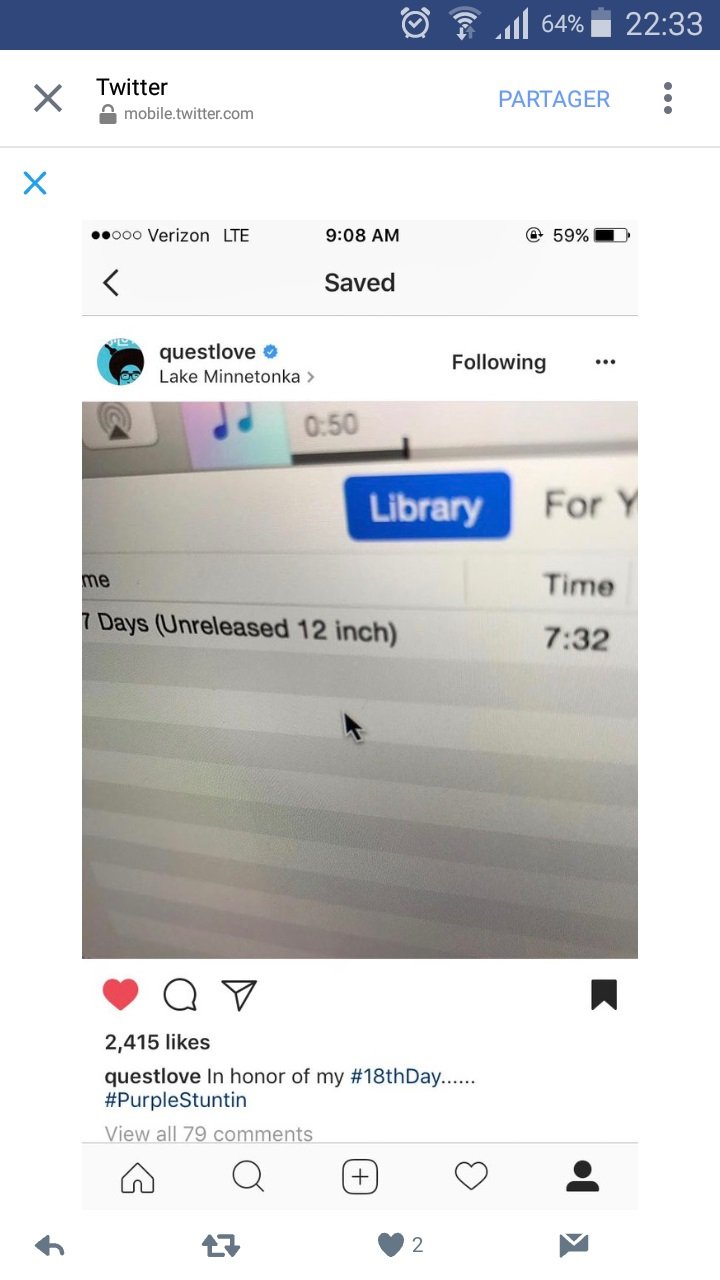720x1280 pixels.
Task: Tap the Following button
Action: pyautogui.click(x=499, y=362)
